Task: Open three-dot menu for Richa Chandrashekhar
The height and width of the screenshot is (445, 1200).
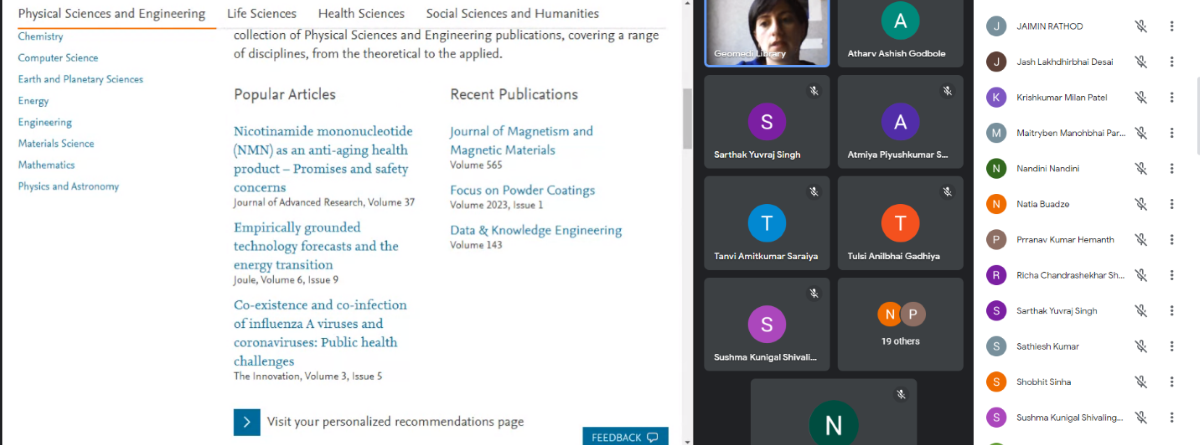Action: [x=1172, y=275]
